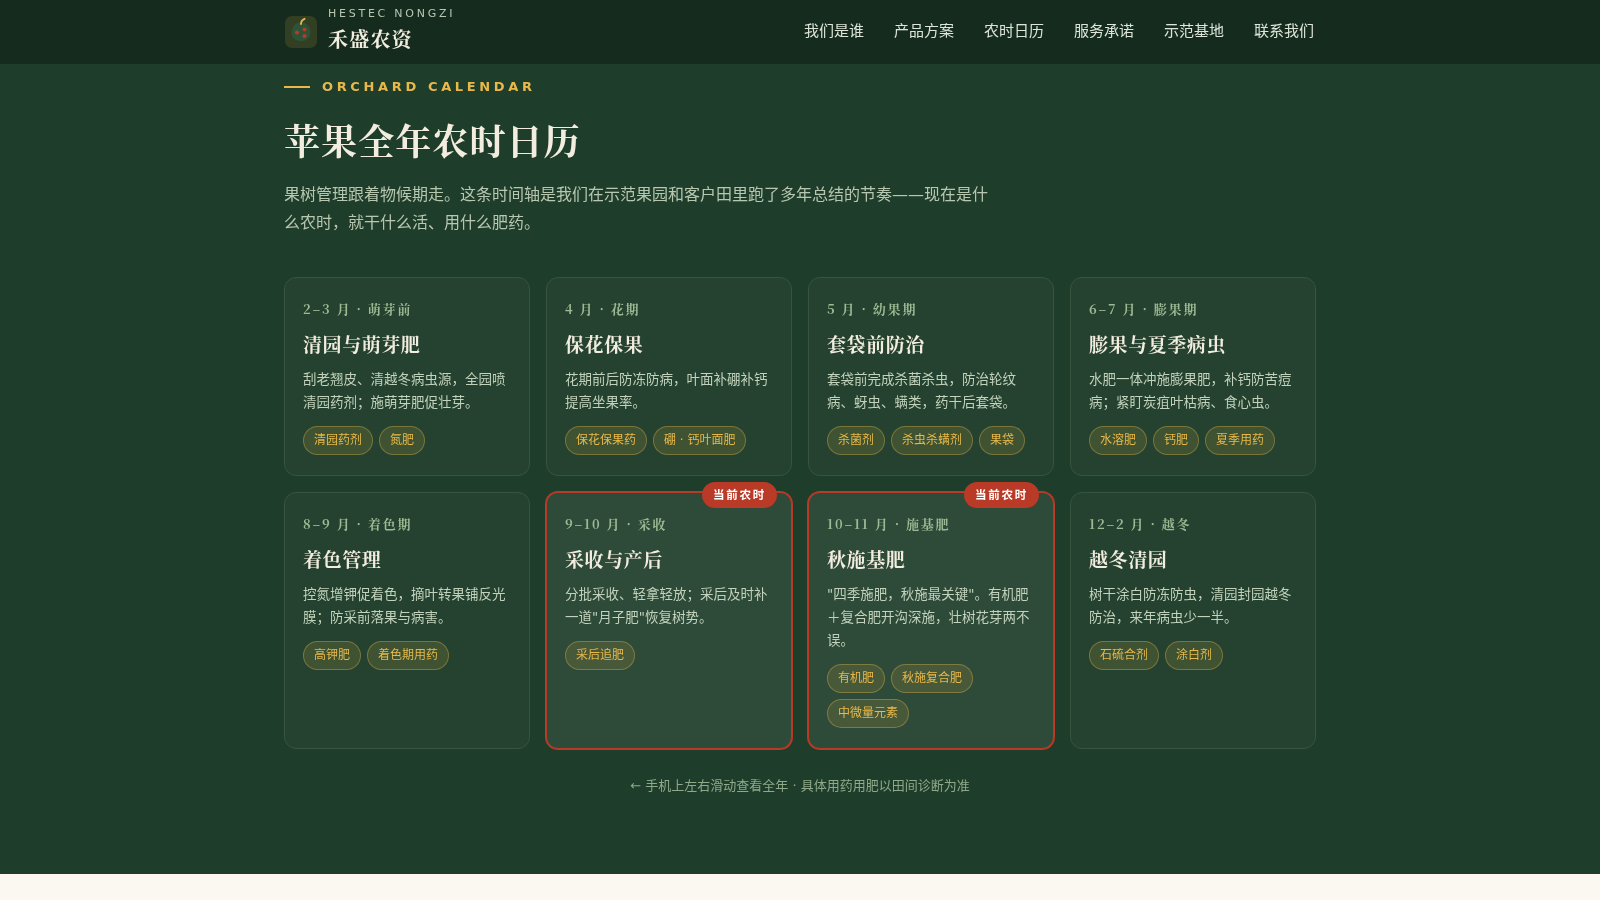The width and height of the screenshot is (1600, 900).
Task: Open the 我们是谁 nav link
Action: (834, 31)
